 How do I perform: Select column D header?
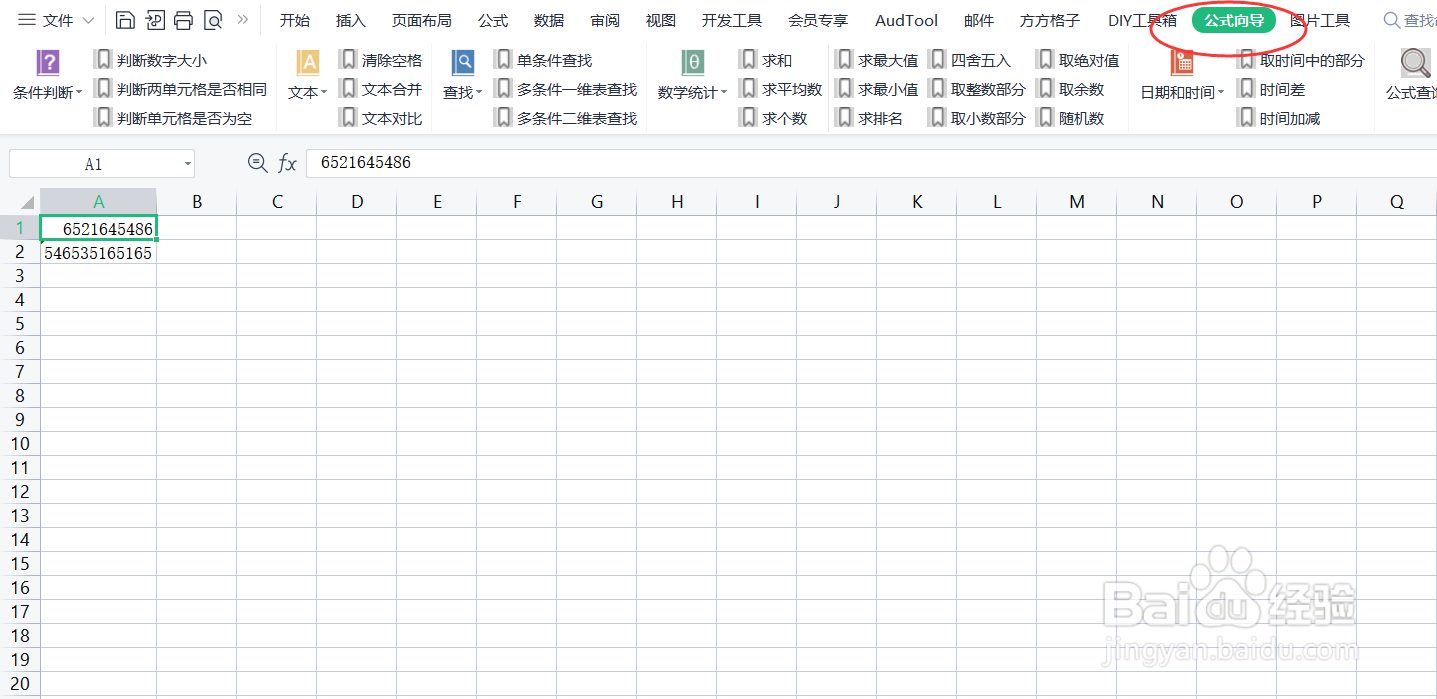[357, 202]
